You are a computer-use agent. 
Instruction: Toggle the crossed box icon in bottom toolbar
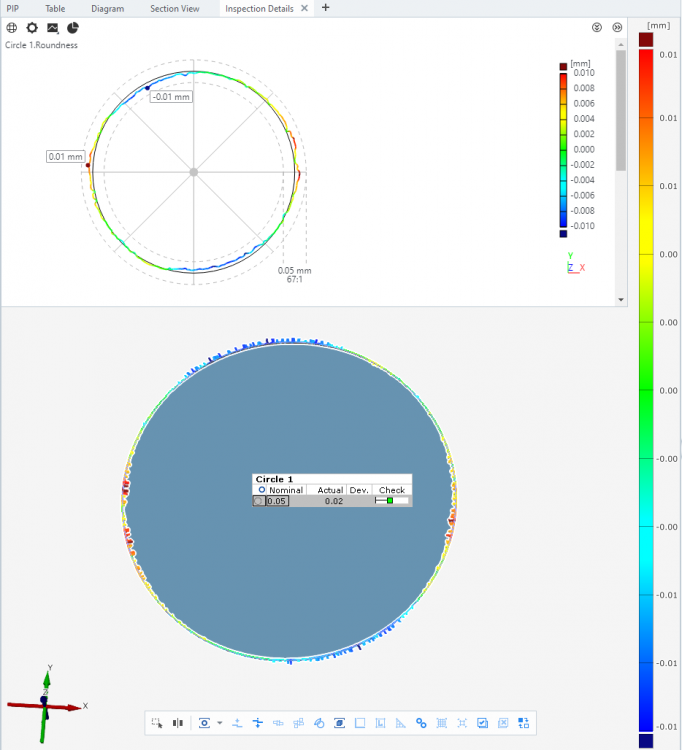[x=503, y=723]
